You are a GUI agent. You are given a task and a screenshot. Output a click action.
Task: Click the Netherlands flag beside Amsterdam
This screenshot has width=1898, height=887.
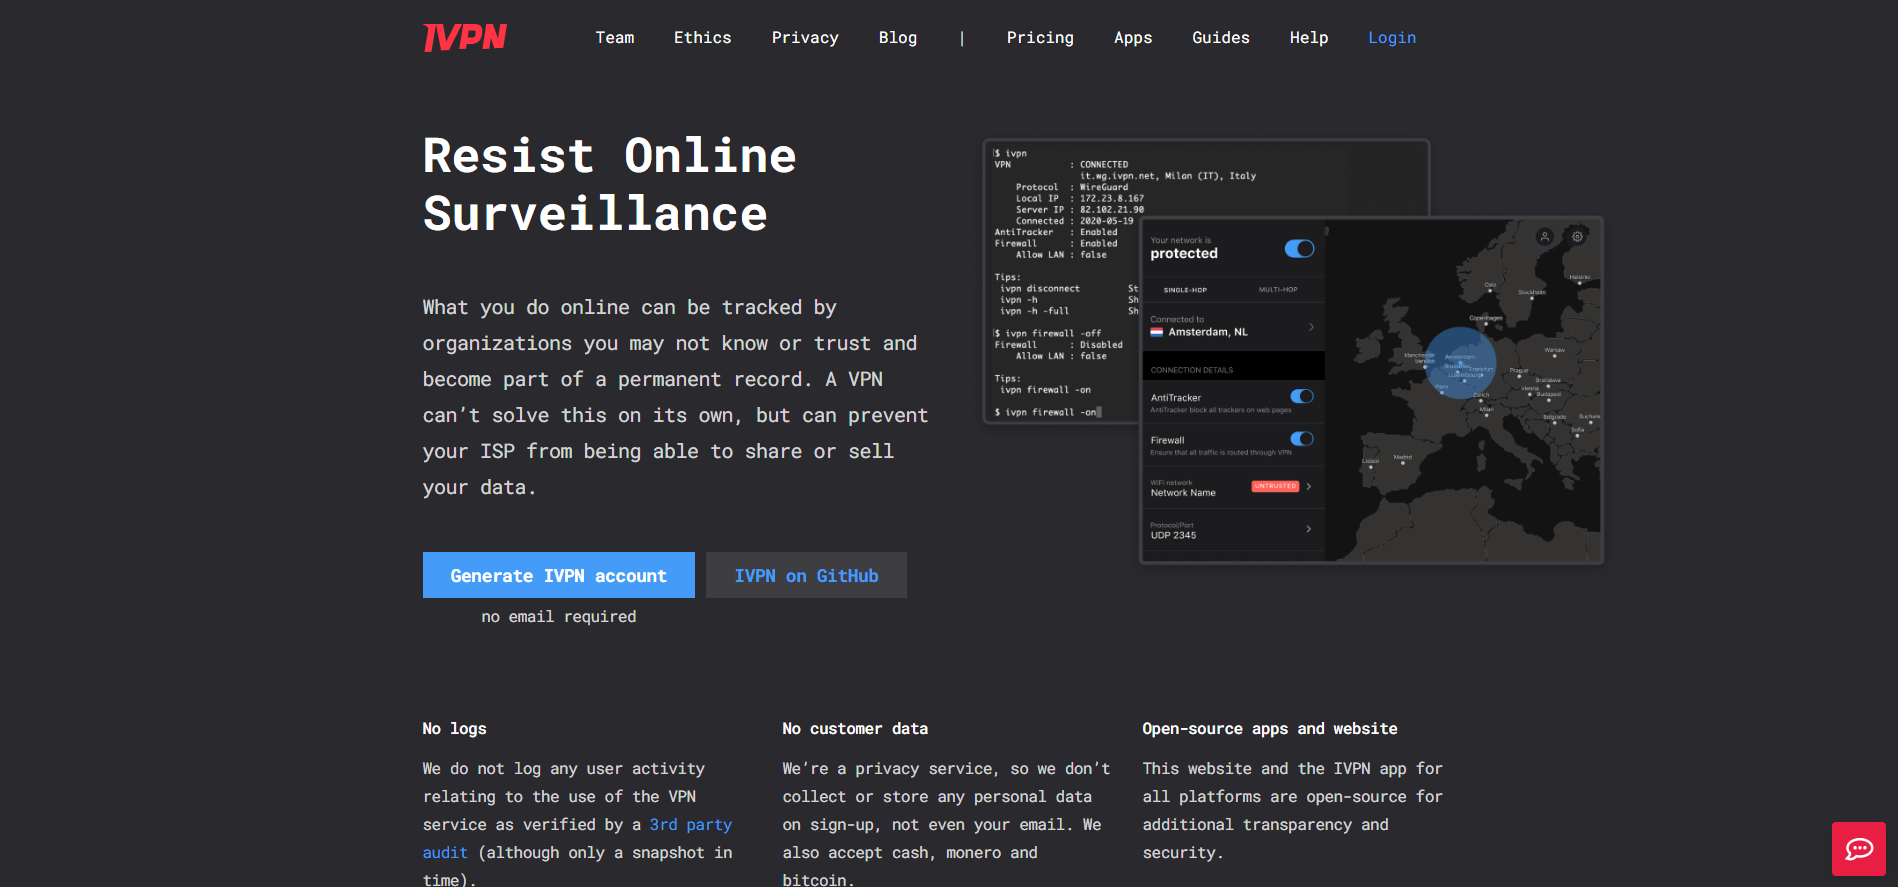coord(1156,332)
